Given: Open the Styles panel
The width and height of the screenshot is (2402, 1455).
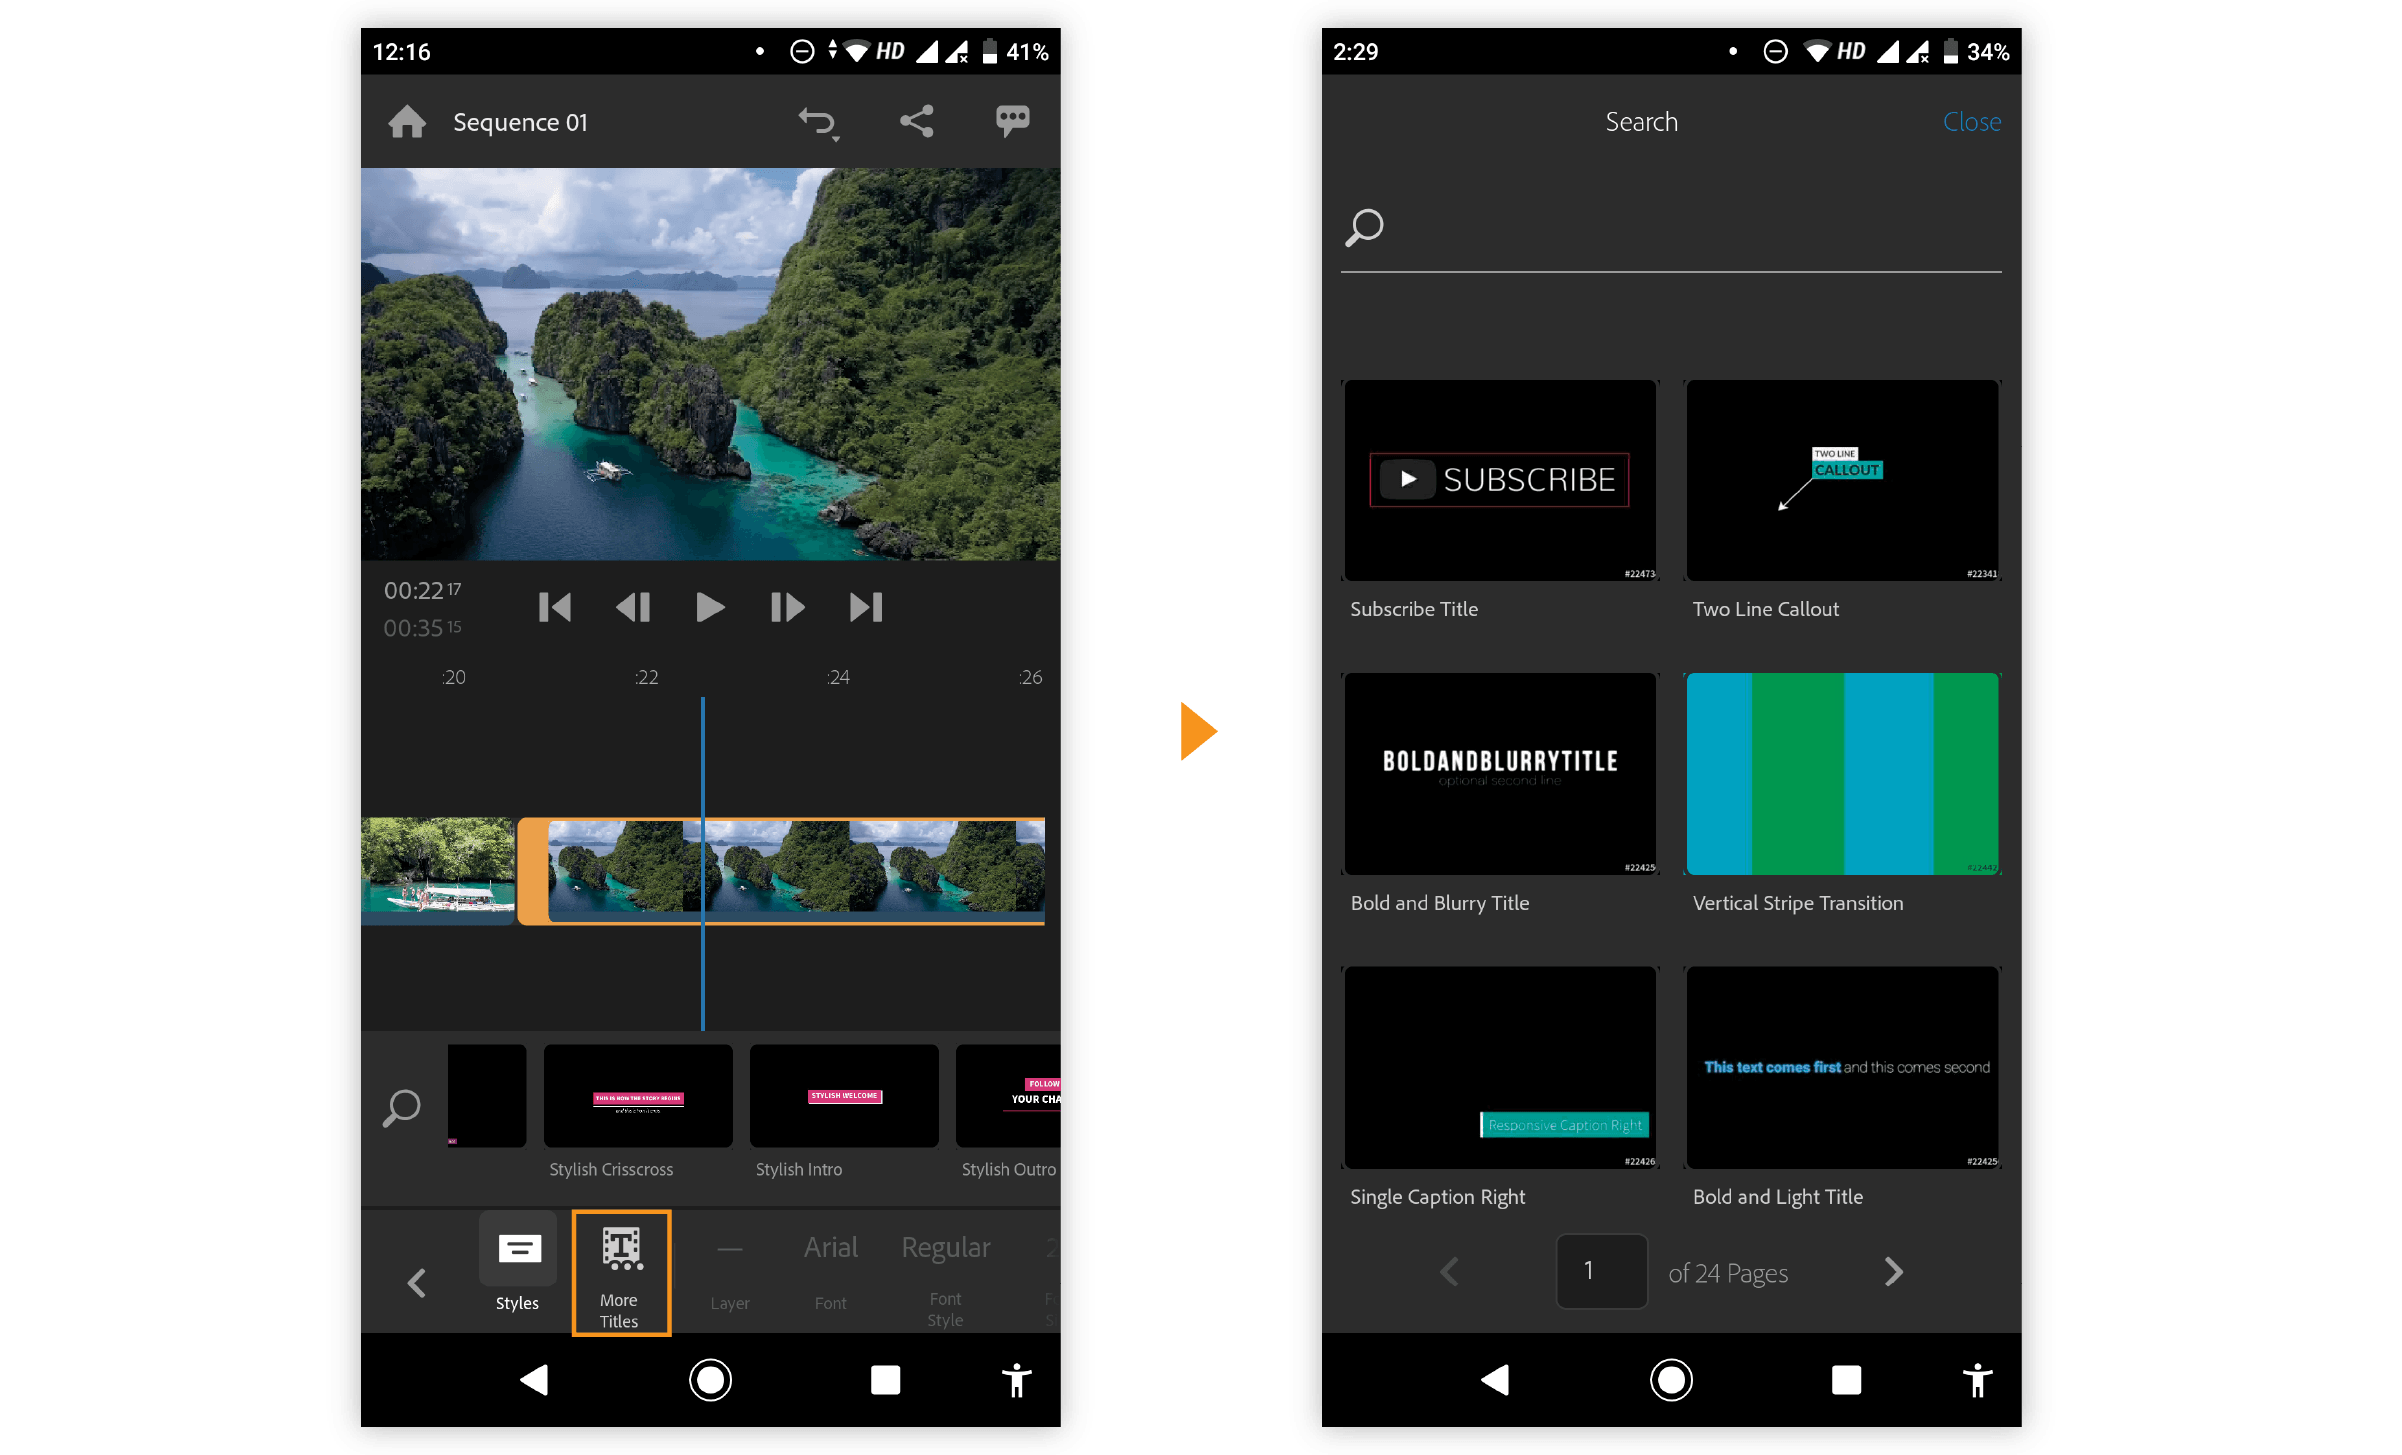Looking at the screenshot, I should point(518,1262).
